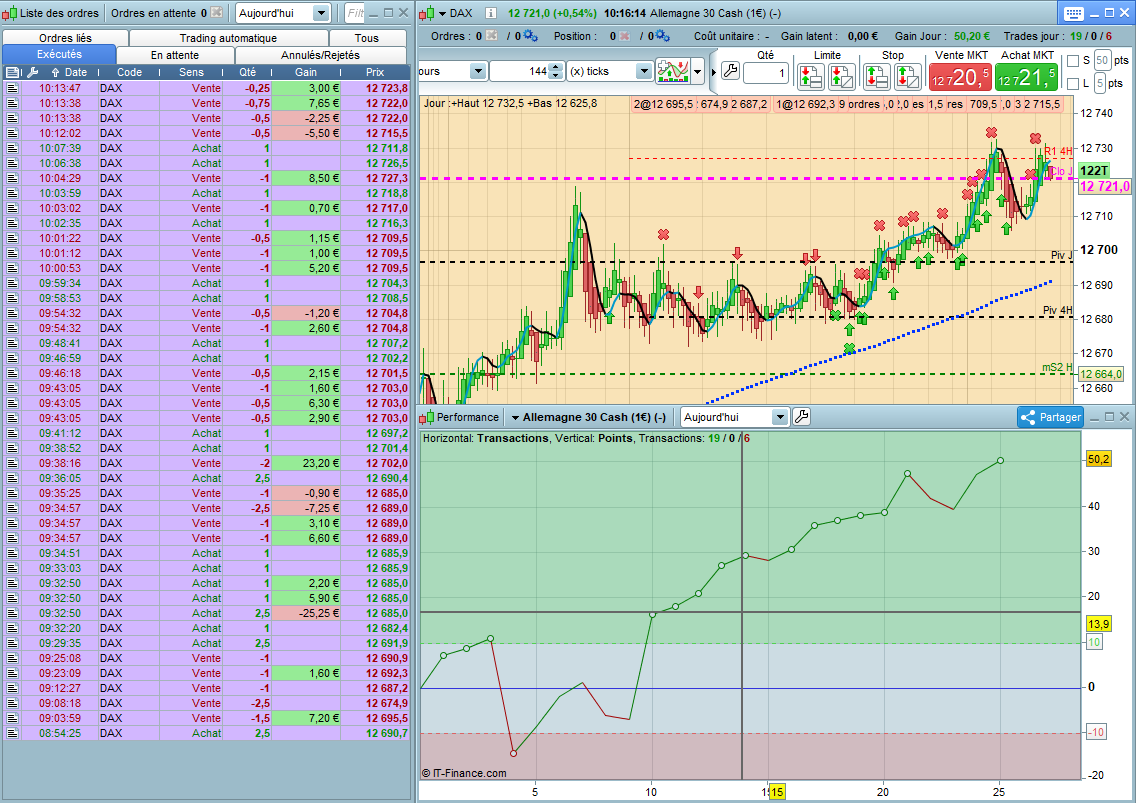Click the S points field showing 50
The height and width of the screenshot is (803, 1136).
pos(1102,60)
